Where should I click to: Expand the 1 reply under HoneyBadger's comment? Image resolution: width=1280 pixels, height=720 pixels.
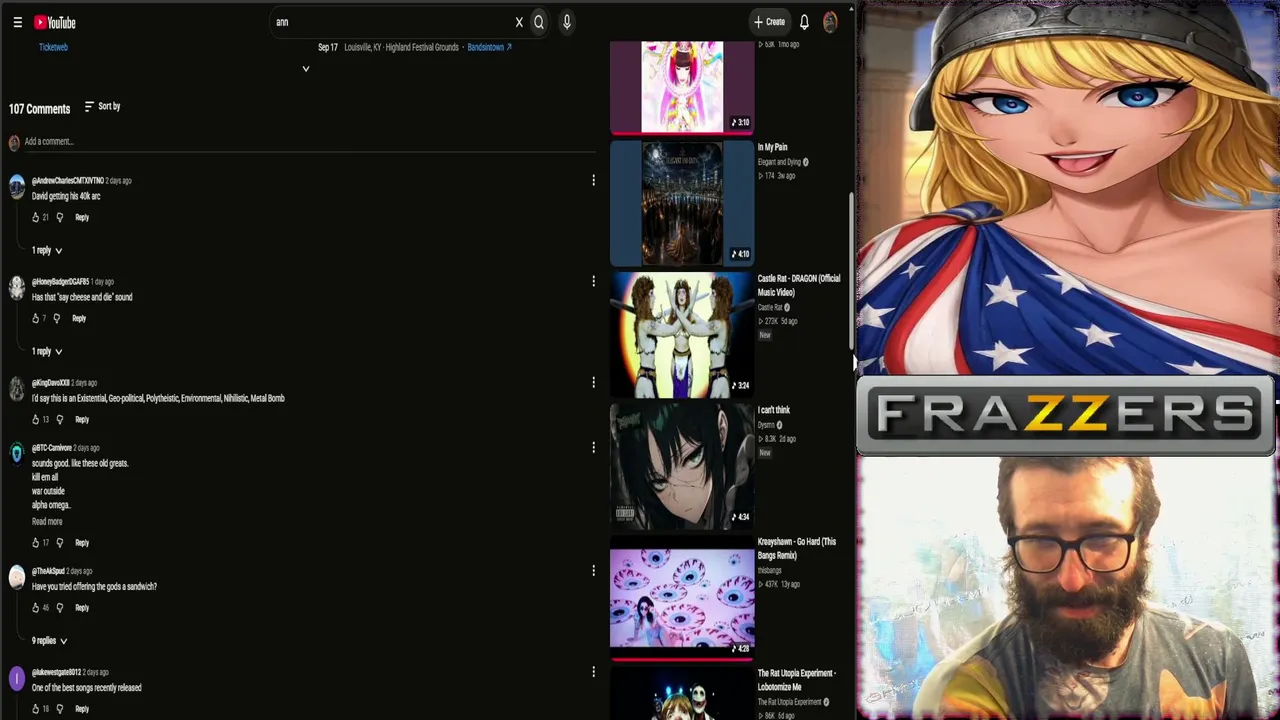47,351
